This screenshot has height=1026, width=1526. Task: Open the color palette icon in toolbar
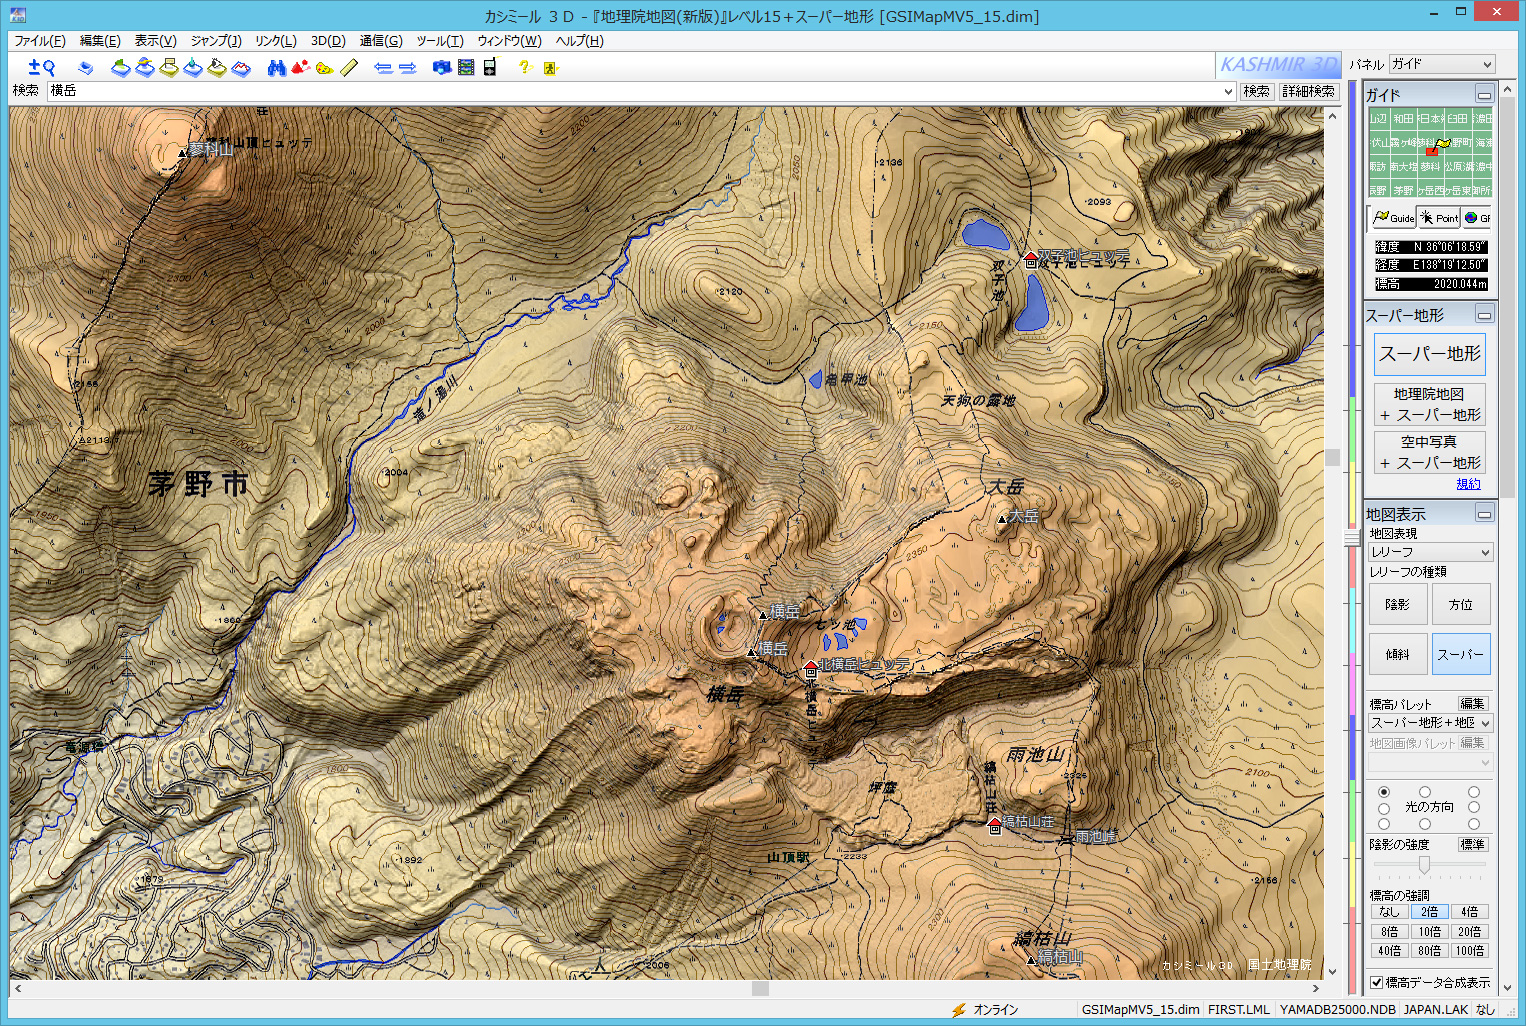pos(324,67)
